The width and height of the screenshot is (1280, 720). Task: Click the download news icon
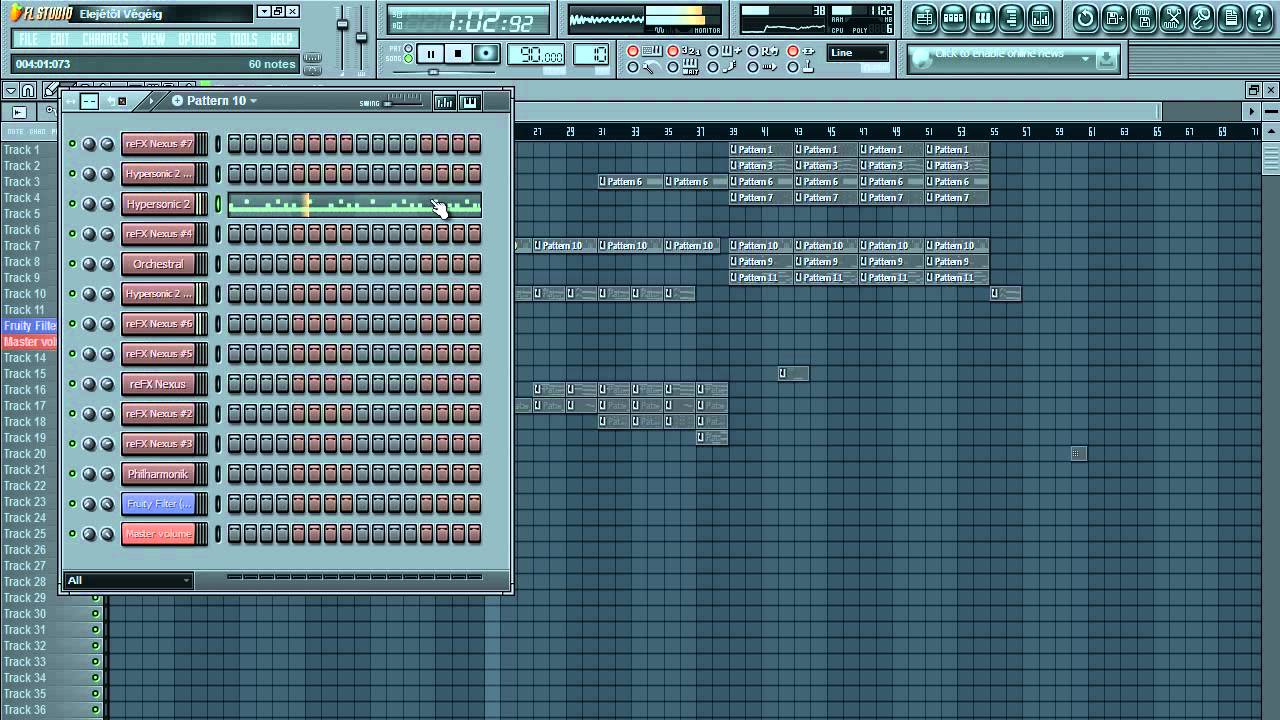(x=1106, y=59)
